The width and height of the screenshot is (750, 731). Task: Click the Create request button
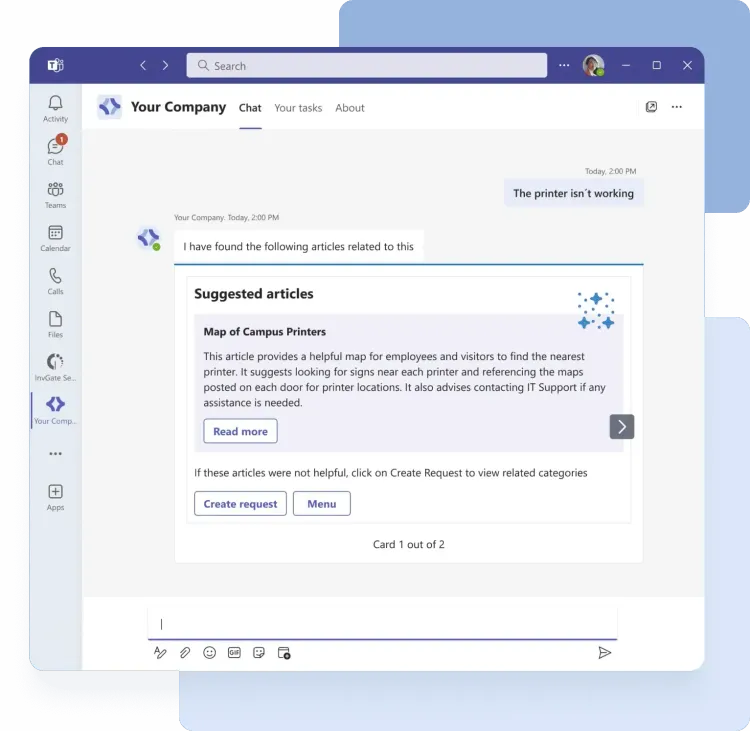point(240,504)
